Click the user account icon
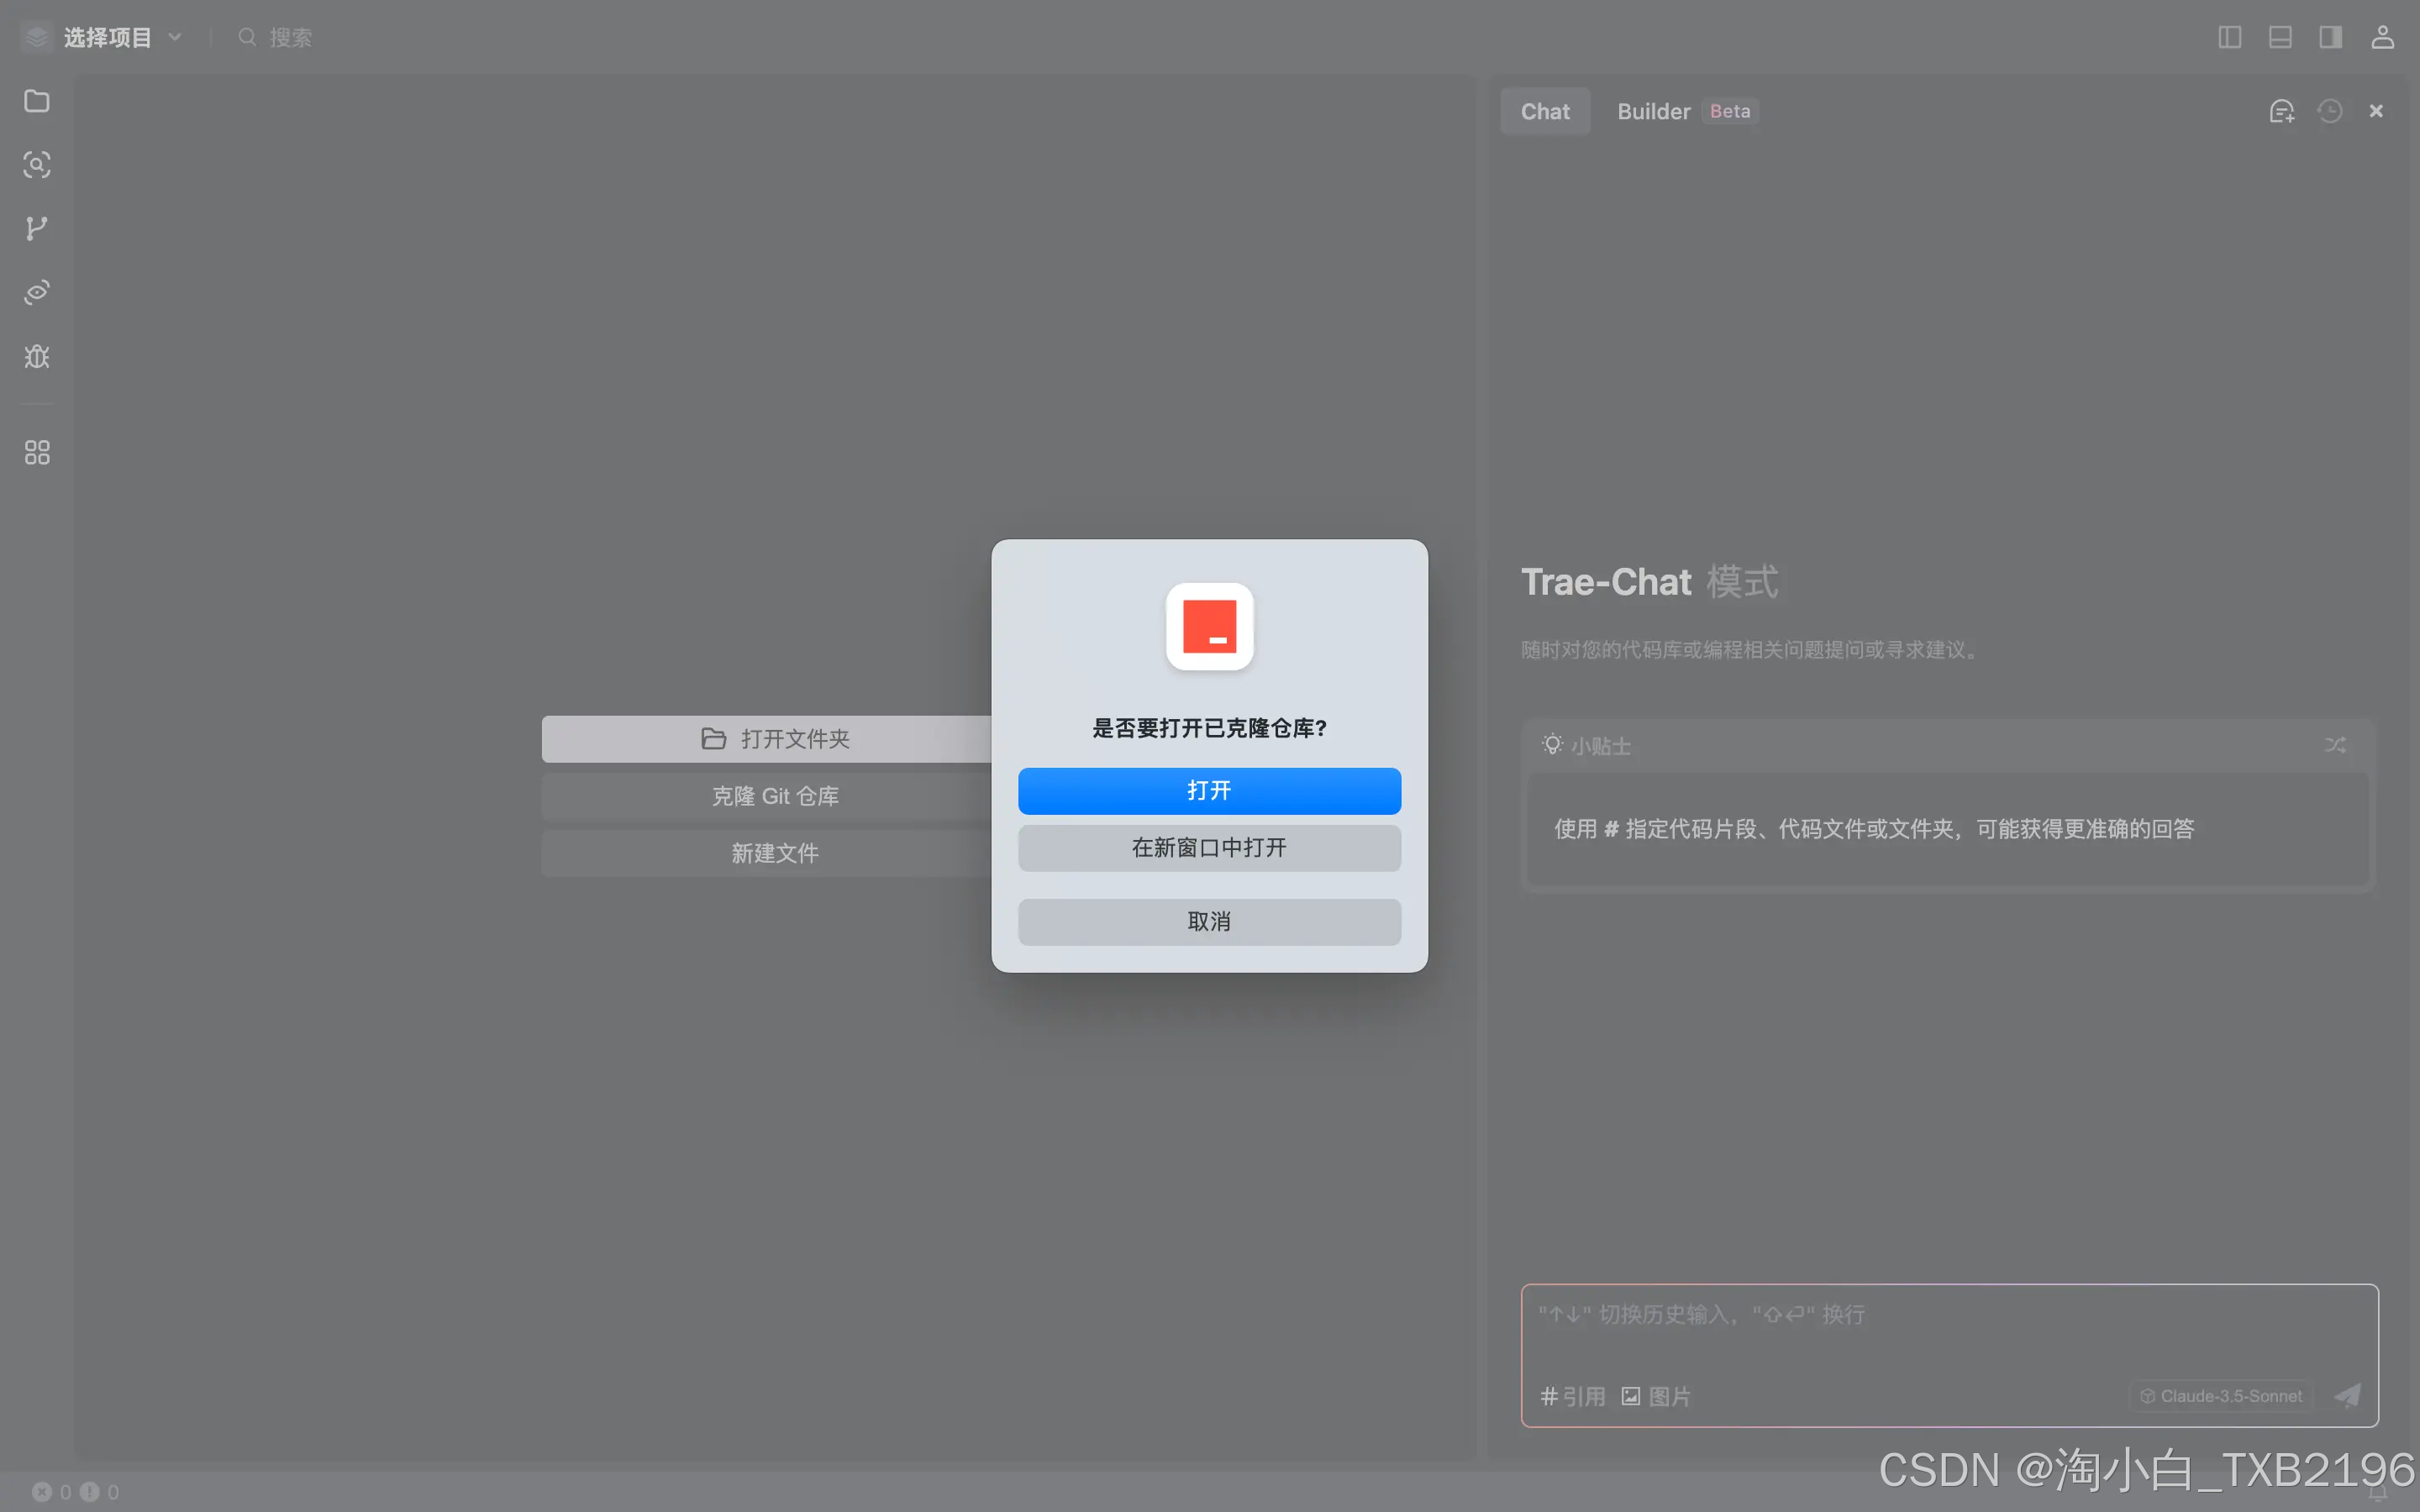This screenshot has height=1512, width=2420. coord(2382,37)
